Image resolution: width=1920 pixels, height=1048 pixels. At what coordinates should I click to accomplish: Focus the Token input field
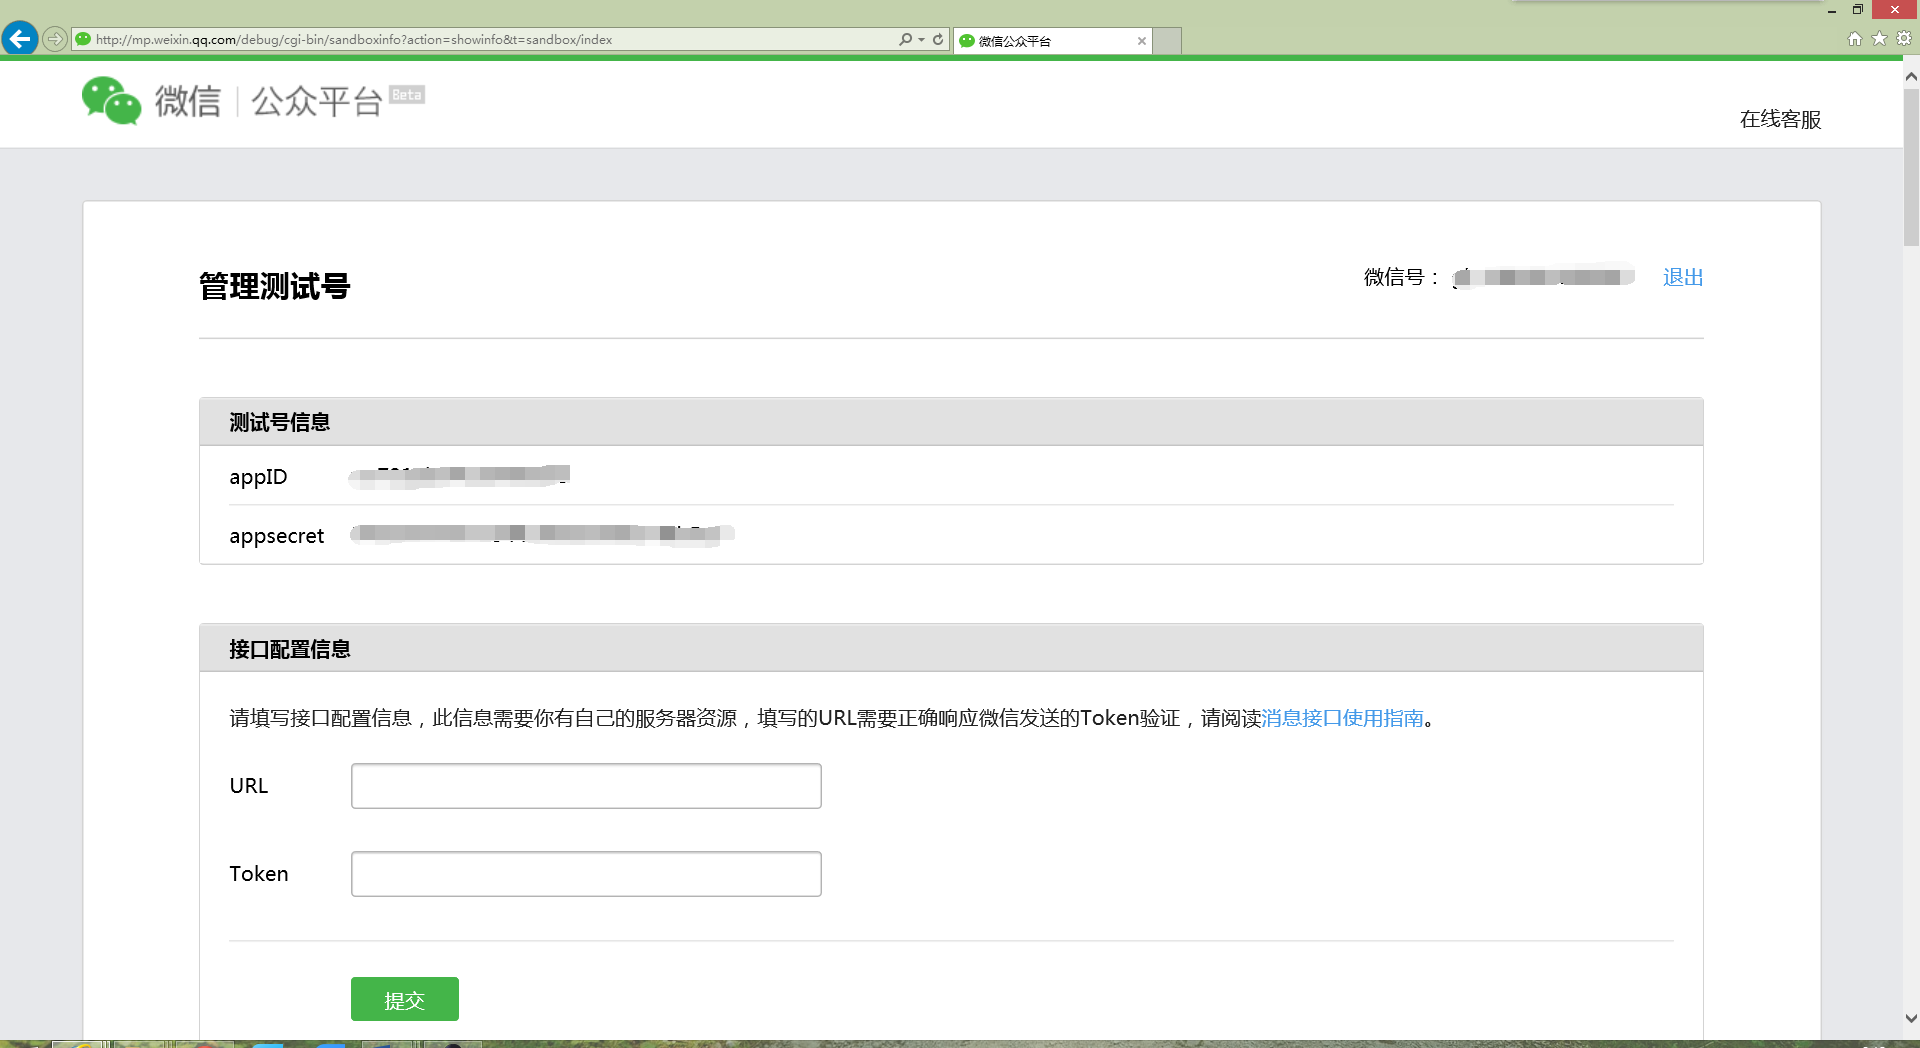pyautogui.click(x=586, y=874)
